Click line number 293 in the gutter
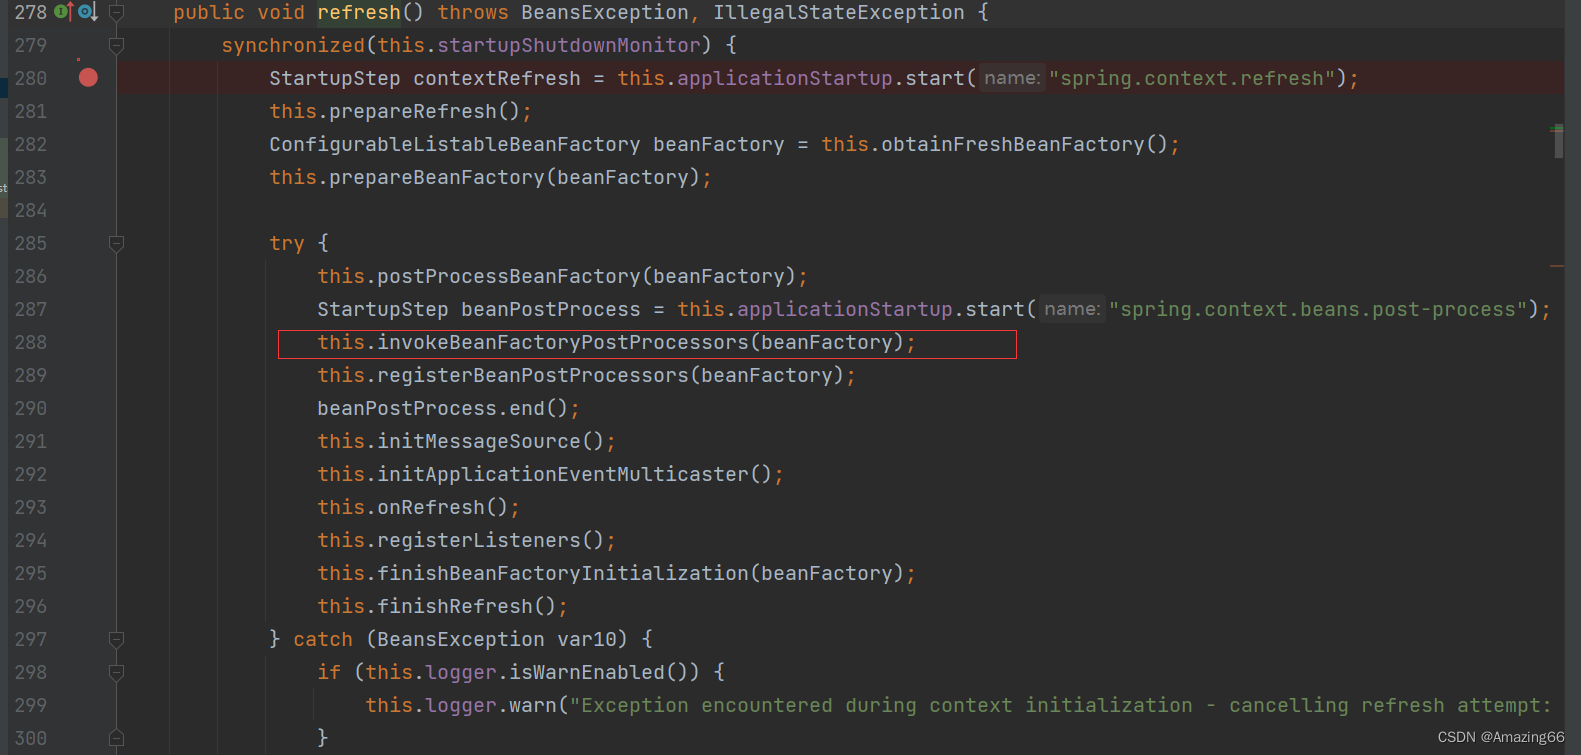 (x=31, y=507)
